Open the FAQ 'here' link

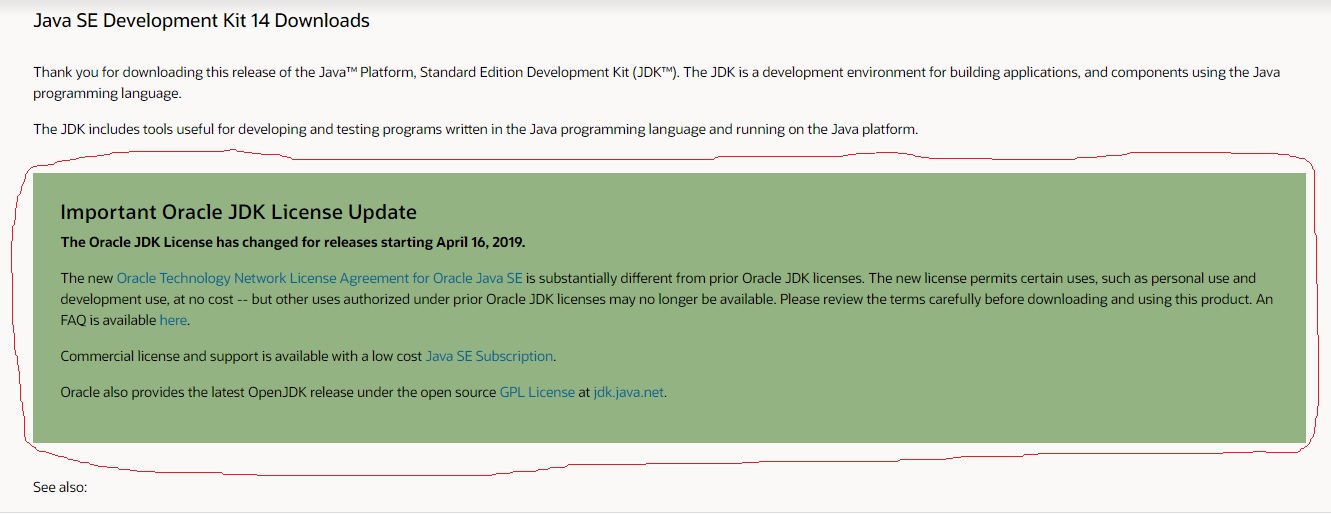coord(173,320)
